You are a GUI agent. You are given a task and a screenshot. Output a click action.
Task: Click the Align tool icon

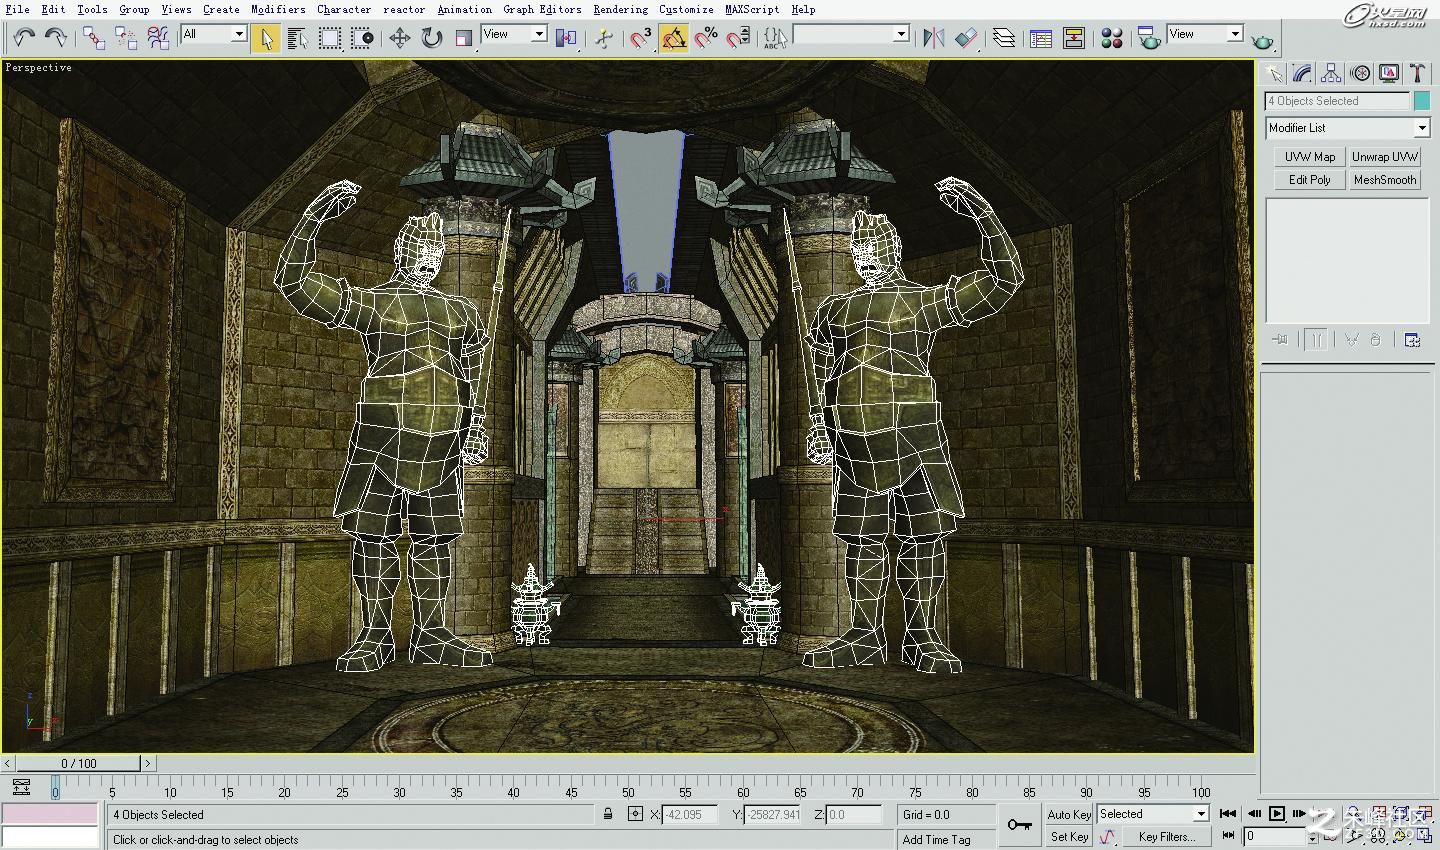(x=966, y=38)
